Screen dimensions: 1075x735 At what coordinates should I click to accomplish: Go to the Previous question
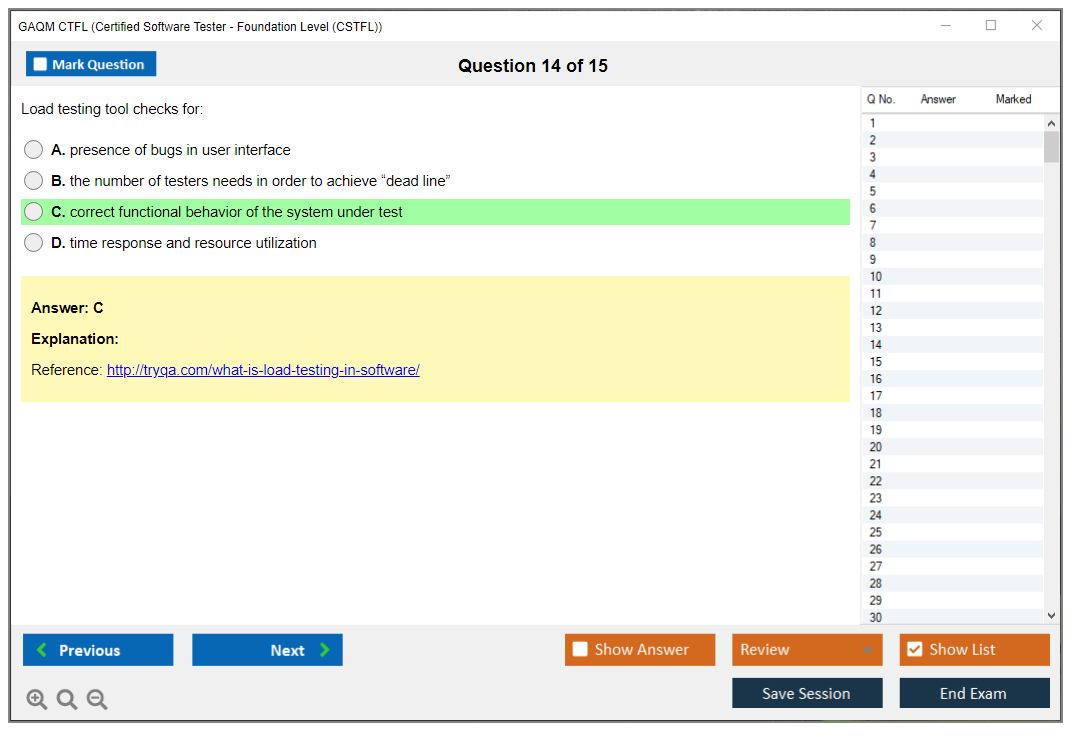tap(98, 650)
